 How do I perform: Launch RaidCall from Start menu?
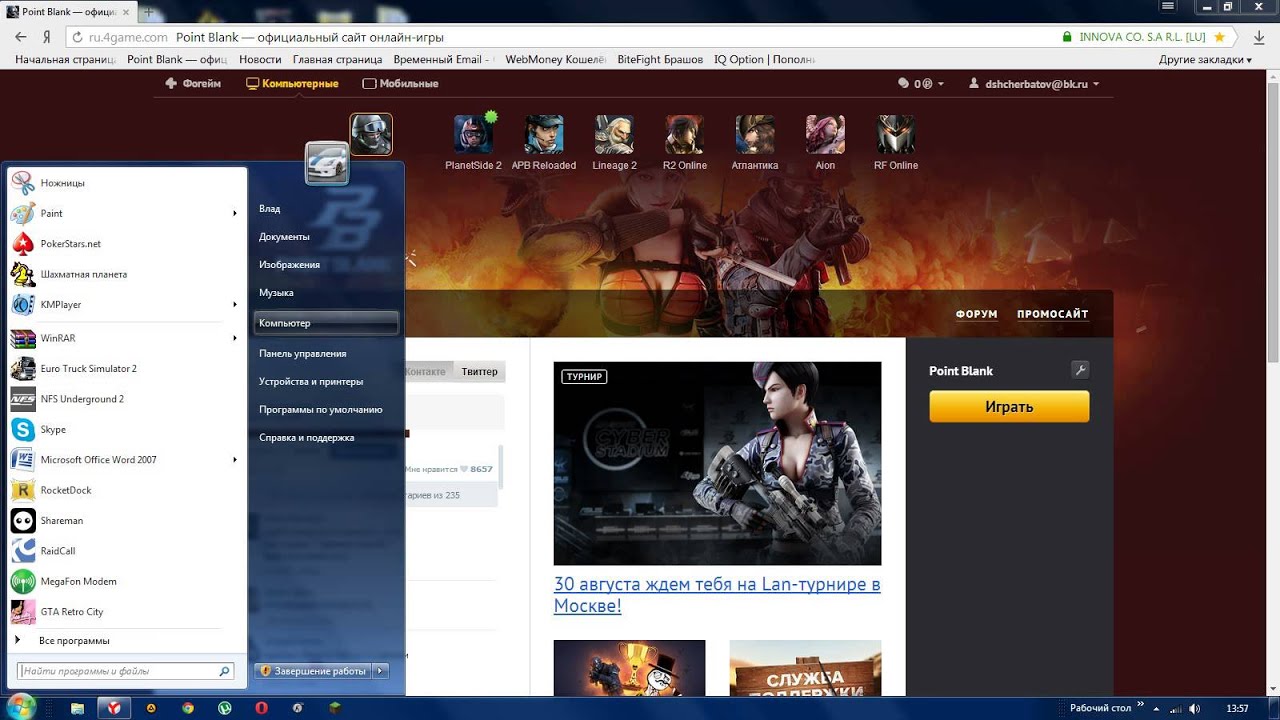coord(127,551)
